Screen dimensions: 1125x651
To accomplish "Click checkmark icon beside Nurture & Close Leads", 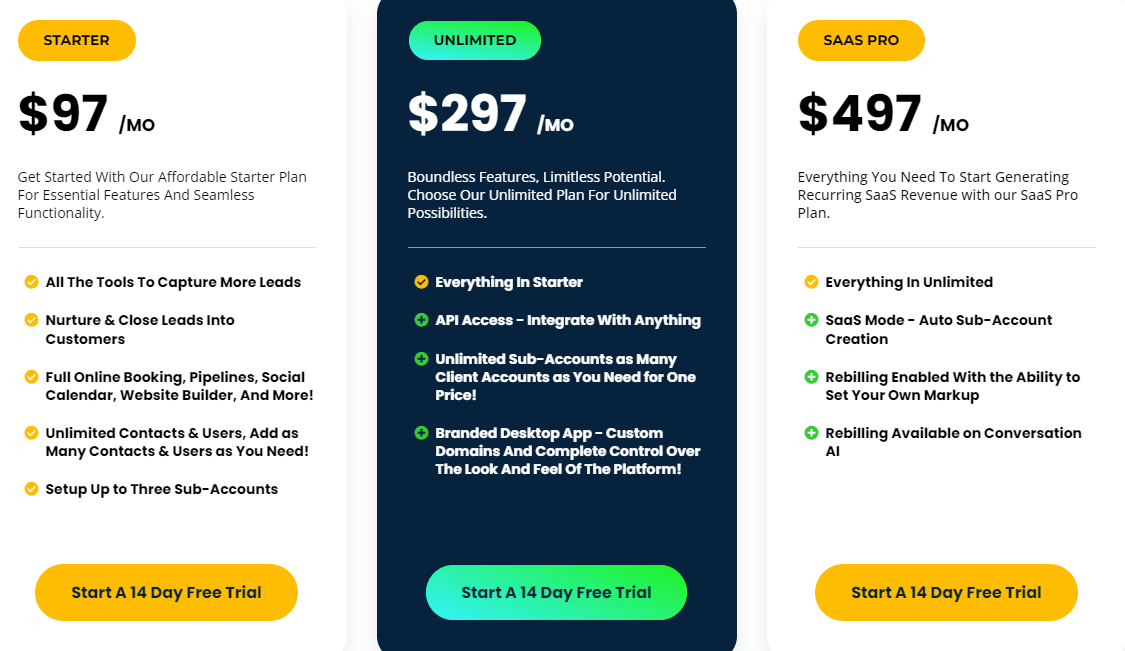I will tap(32, 319).
